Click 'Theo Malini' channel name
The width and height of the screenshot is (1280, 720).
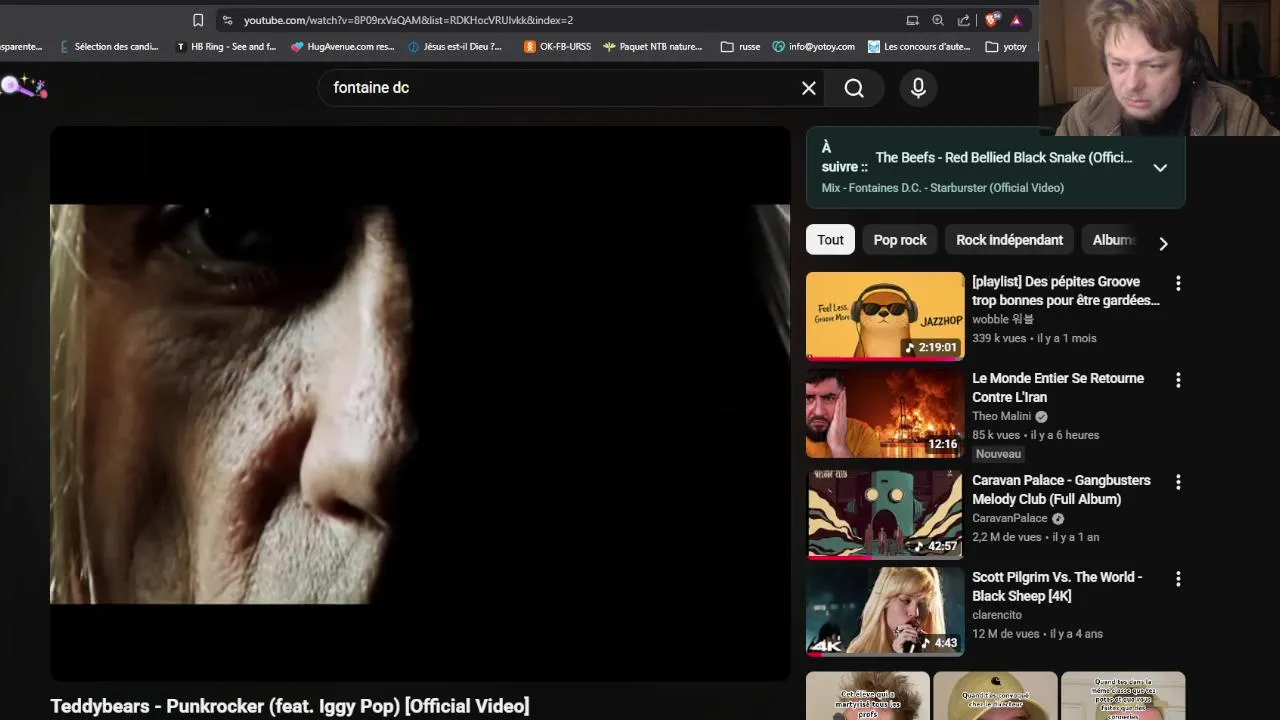1001,416
